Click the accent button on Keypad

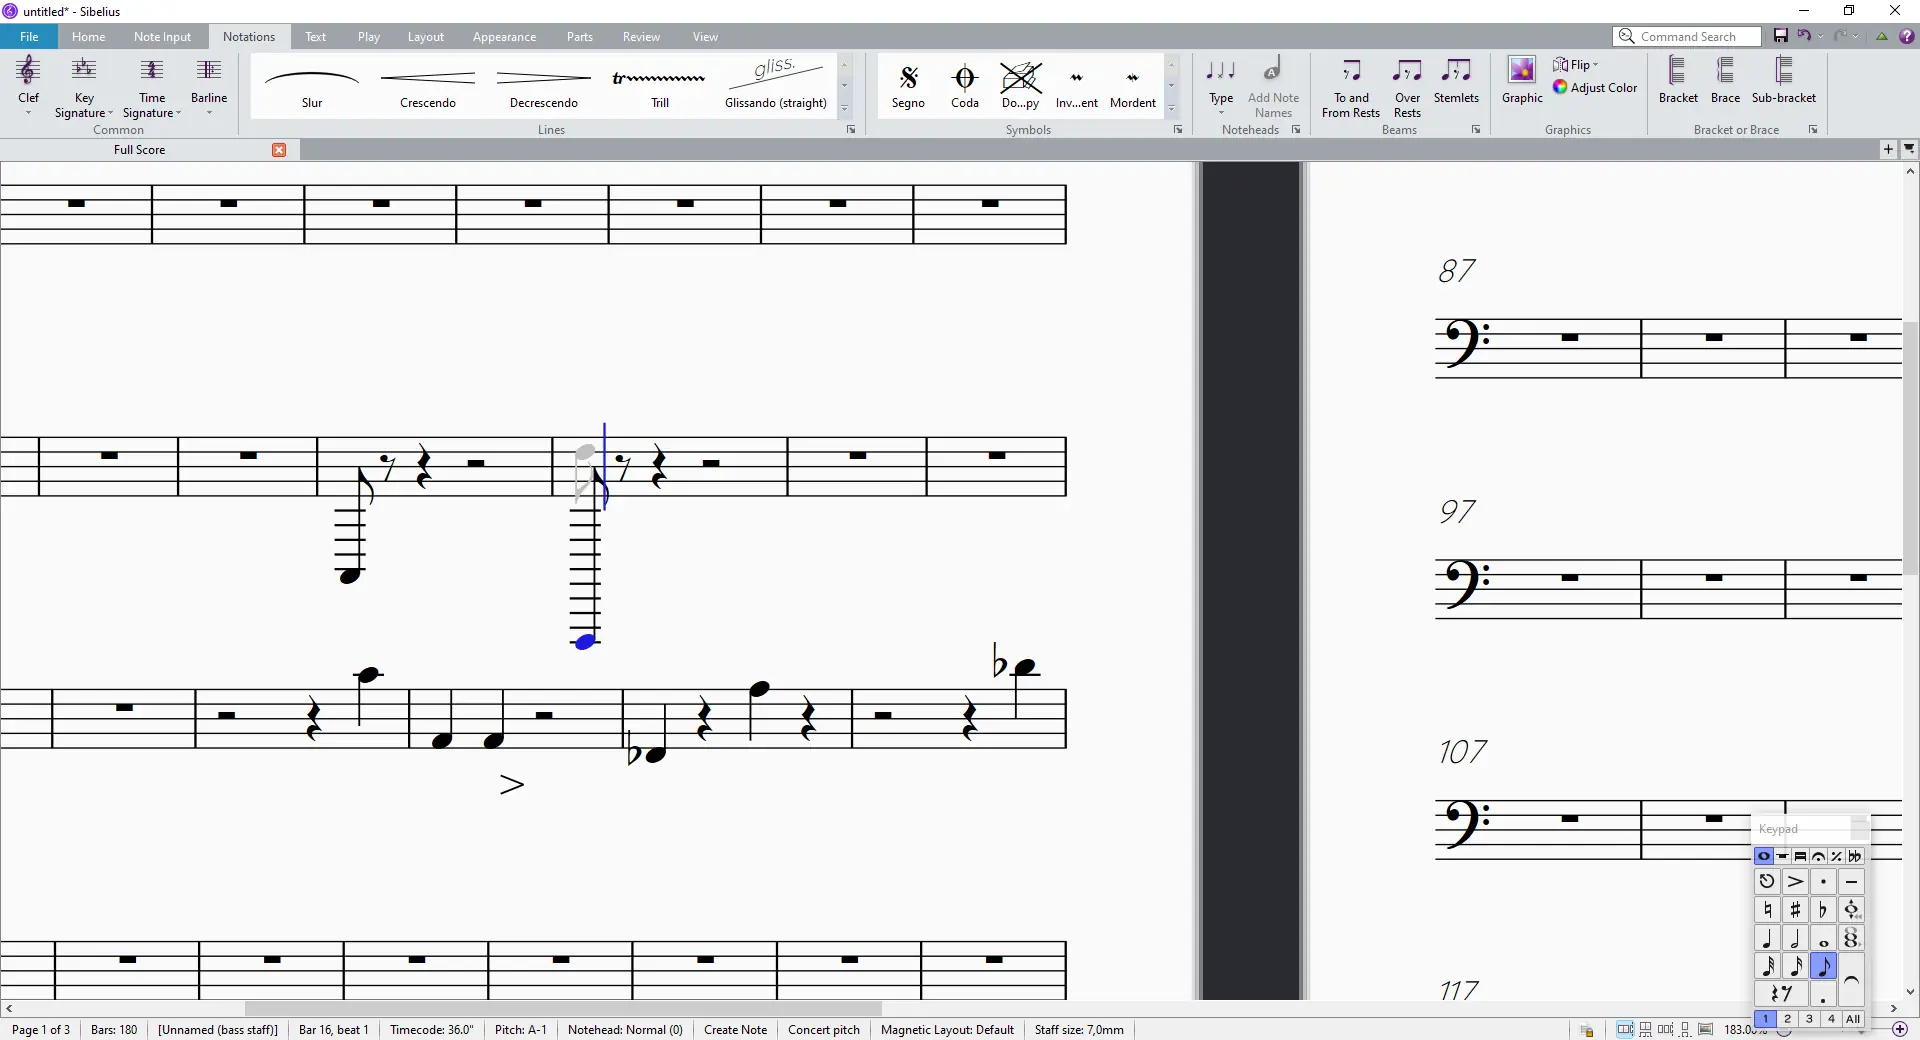pos(1795,882)
